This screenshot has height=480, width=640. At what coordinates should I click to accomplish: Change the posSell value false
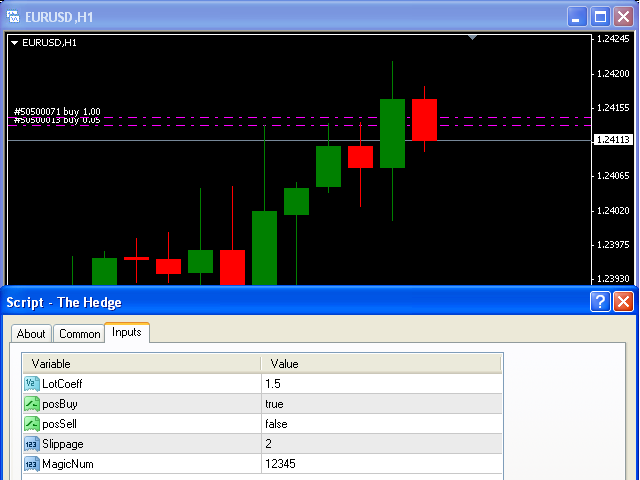point(380,424)
